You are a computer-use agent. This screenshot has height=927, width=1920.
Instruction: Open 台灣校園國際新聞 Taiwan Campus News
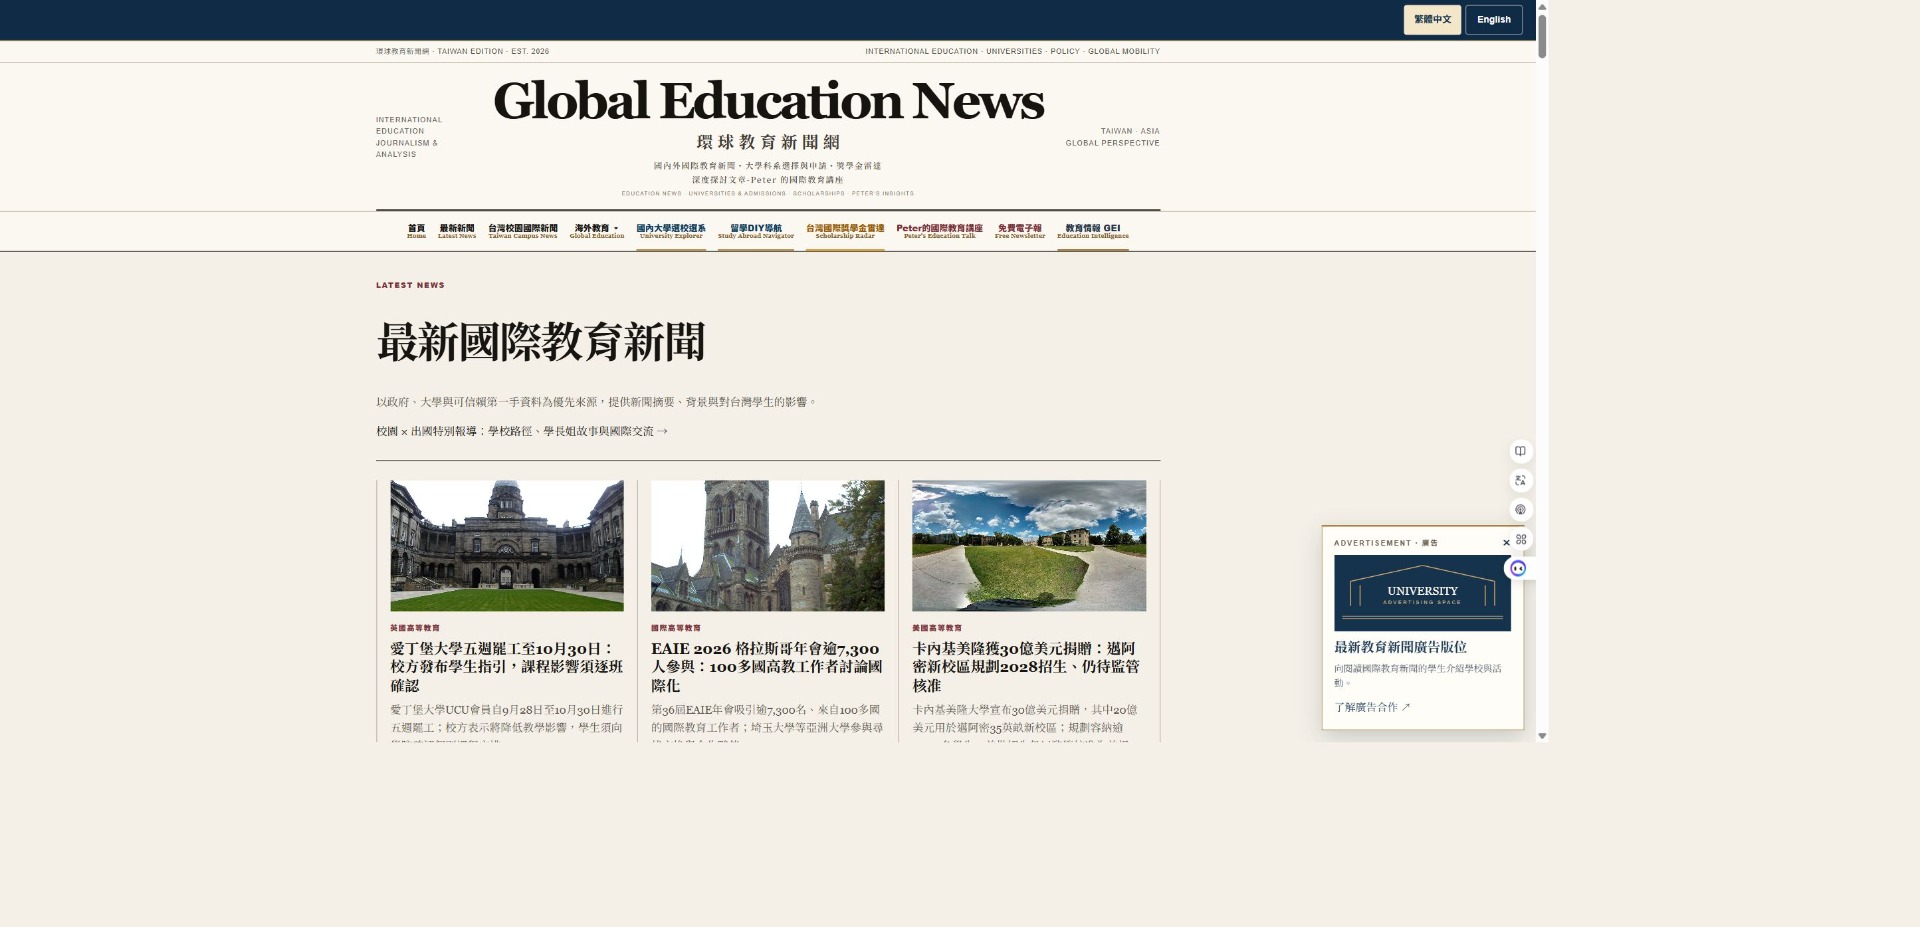[x=523, y=231]
